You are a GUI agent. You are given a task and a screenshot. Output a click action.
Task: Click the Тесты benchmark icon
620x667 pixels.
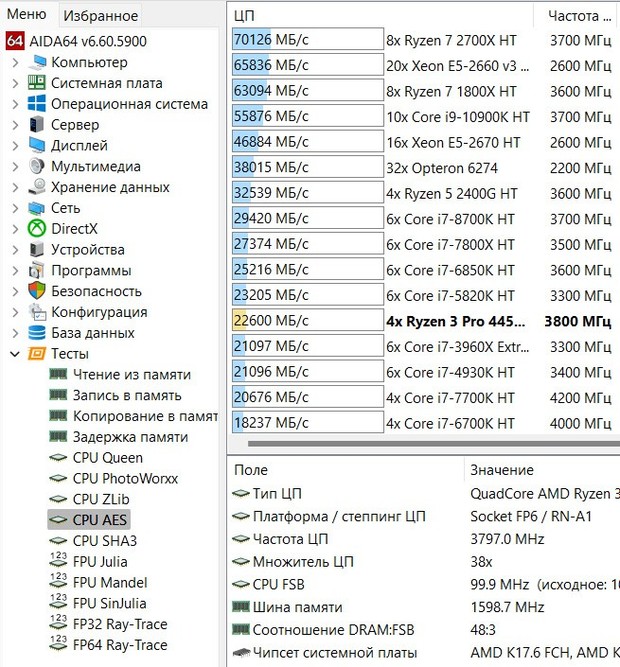pyautogui.click(x=37, y=354)
